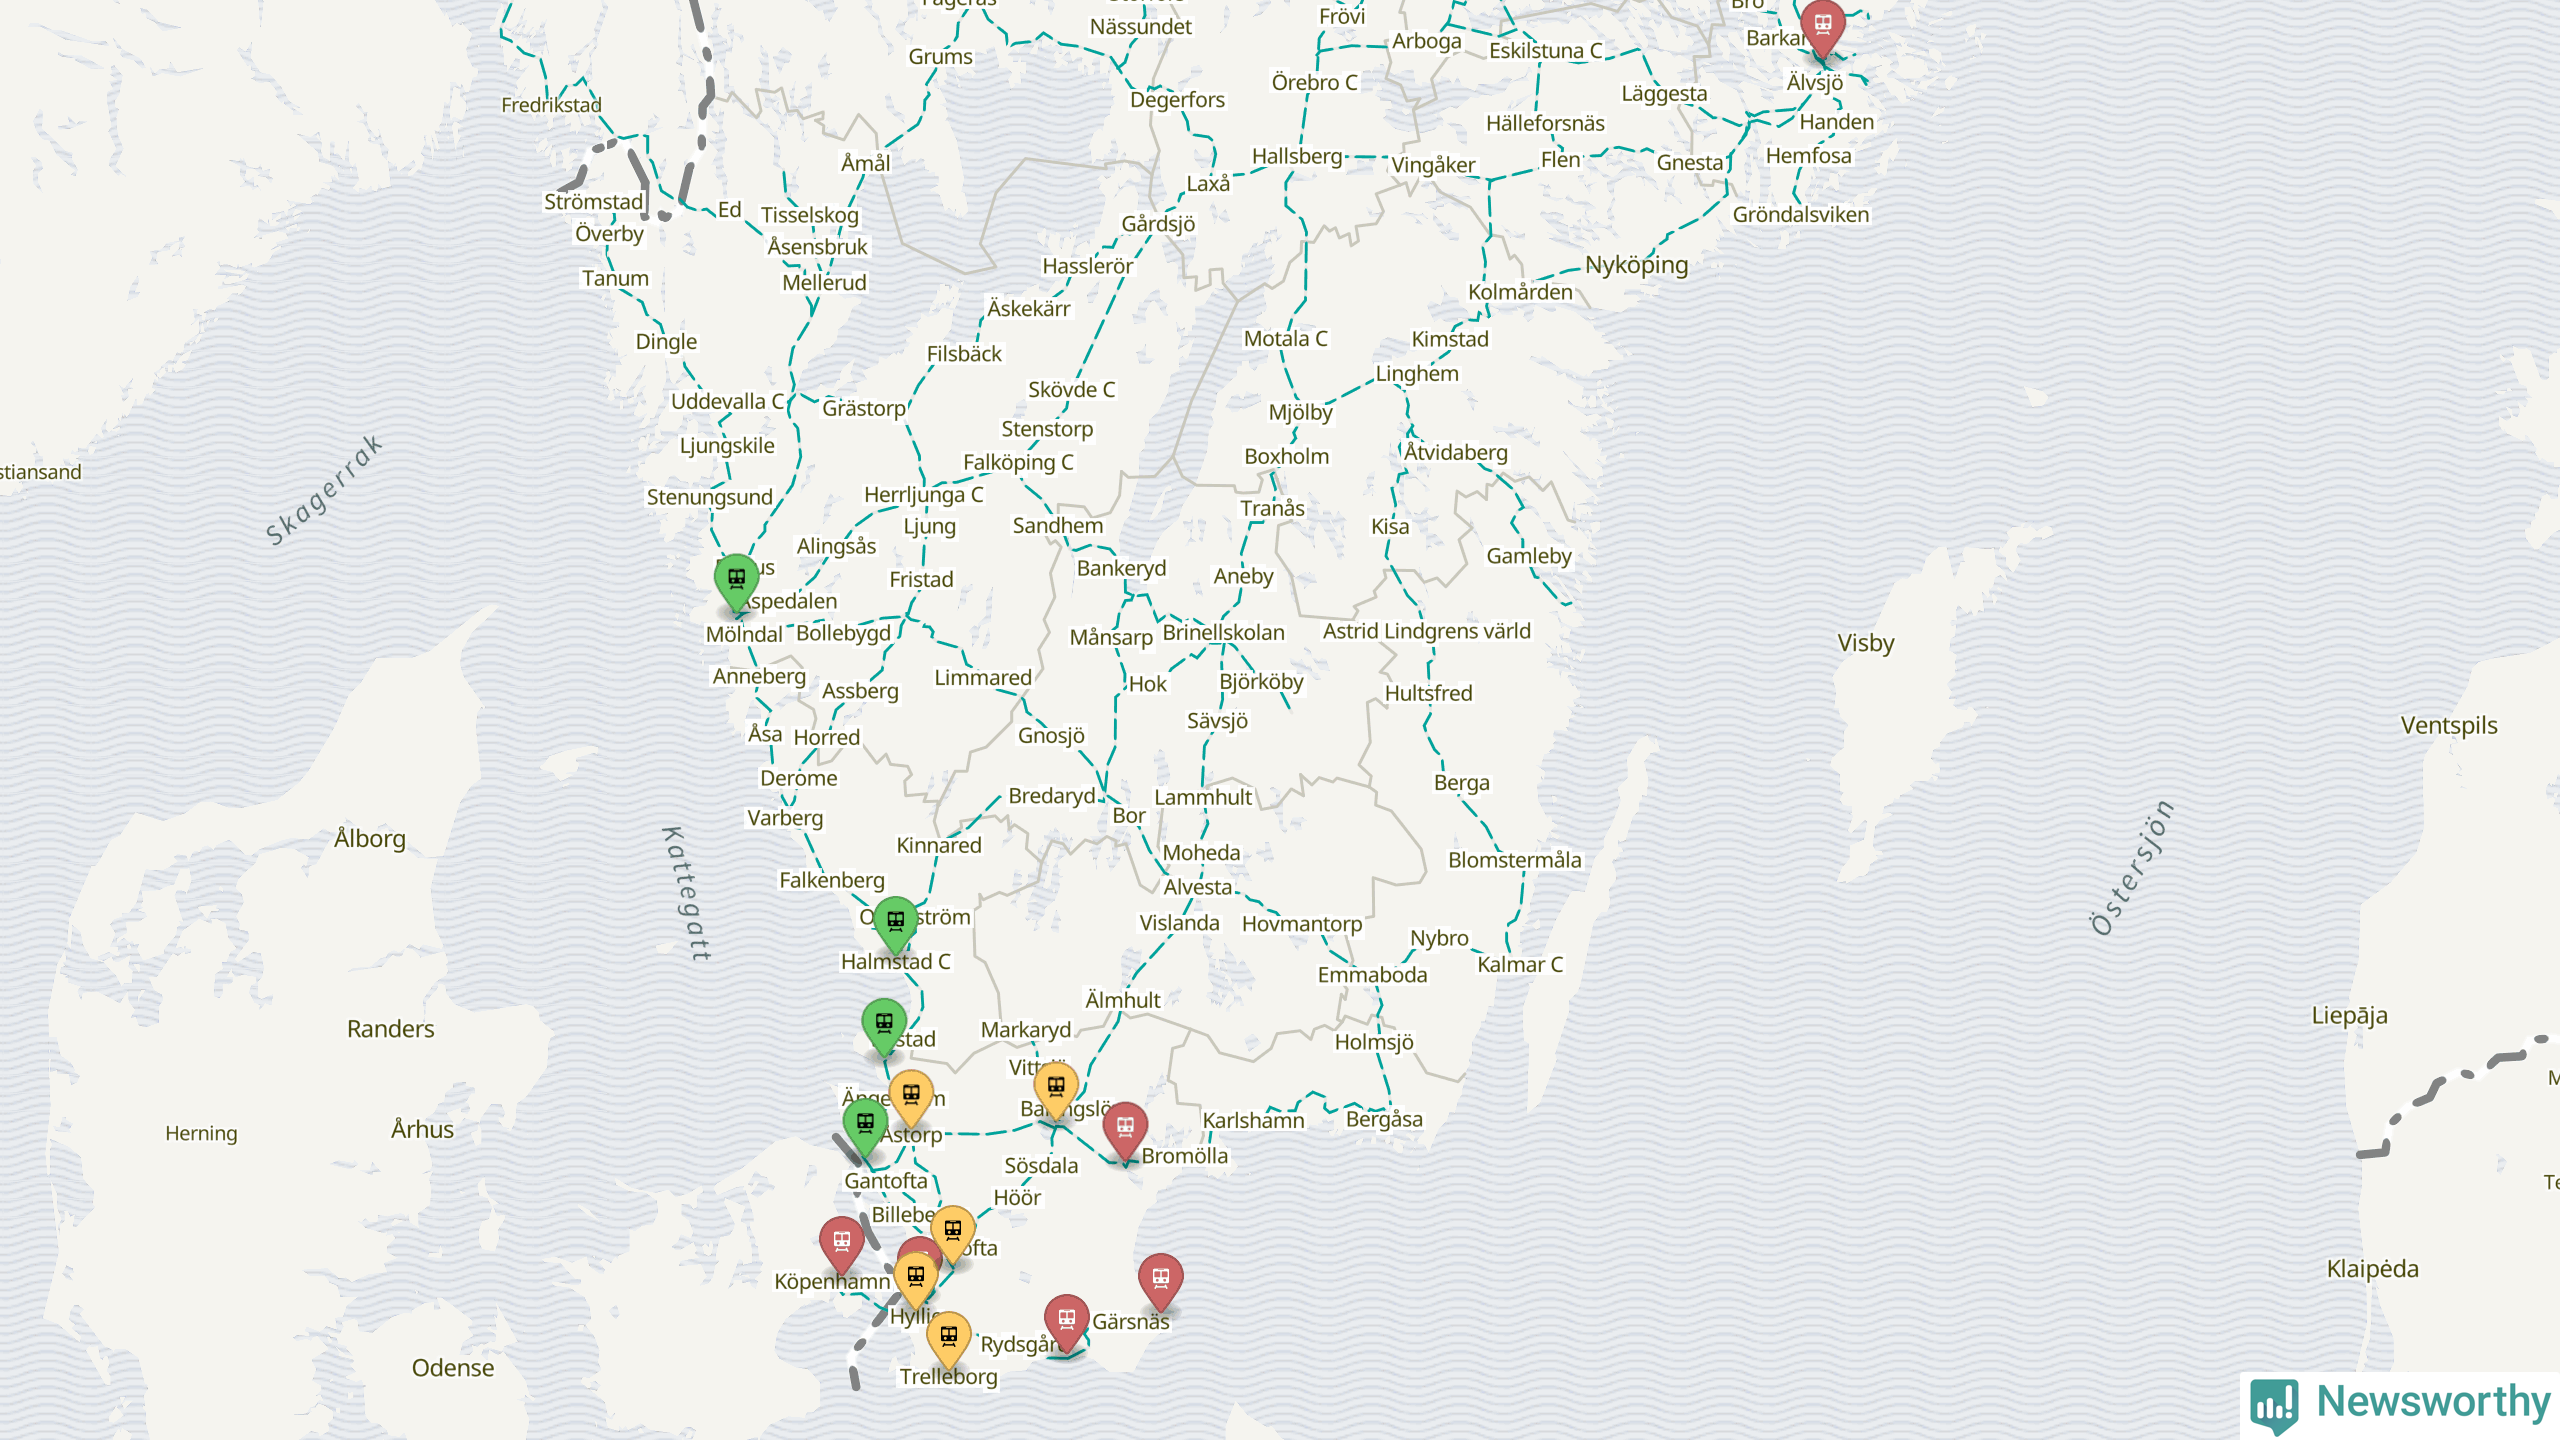Click the Nyköping city label

point(1636,265)
